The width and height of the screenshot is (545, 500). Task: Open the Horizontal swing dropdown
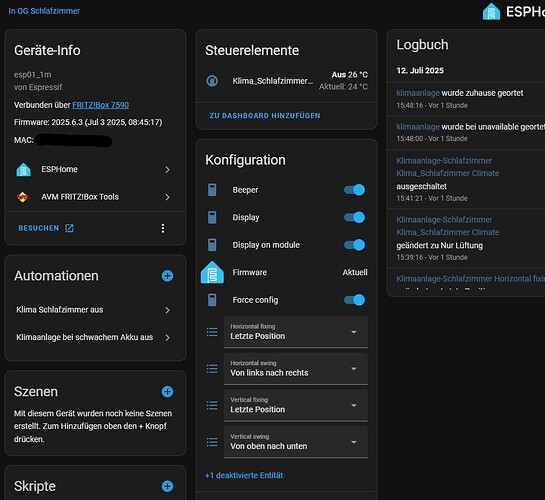(x=296, y=369)
